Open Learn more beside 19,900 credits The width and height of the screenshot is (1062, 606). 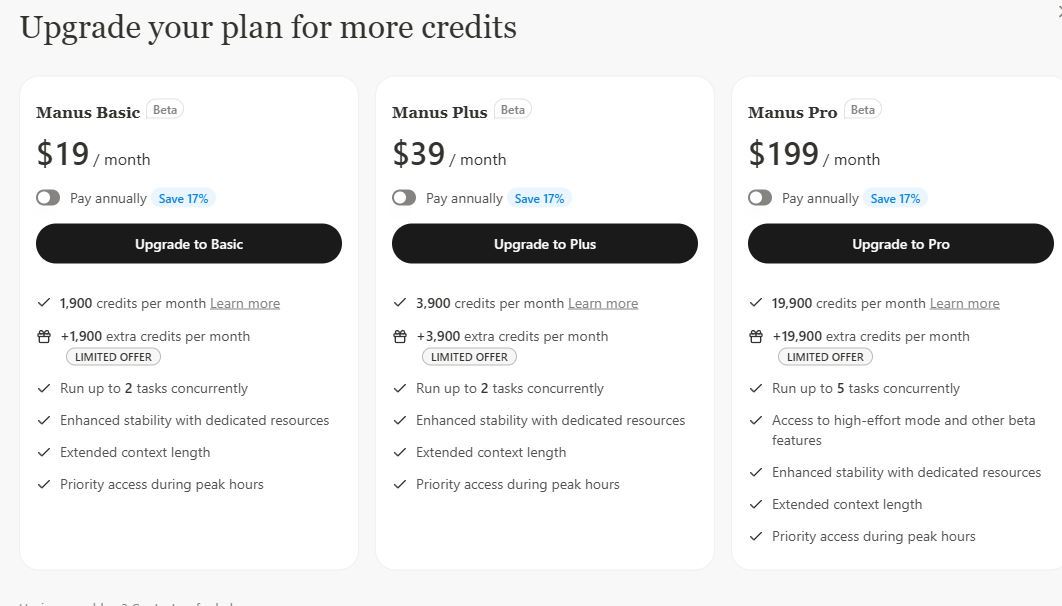(965, 303)
